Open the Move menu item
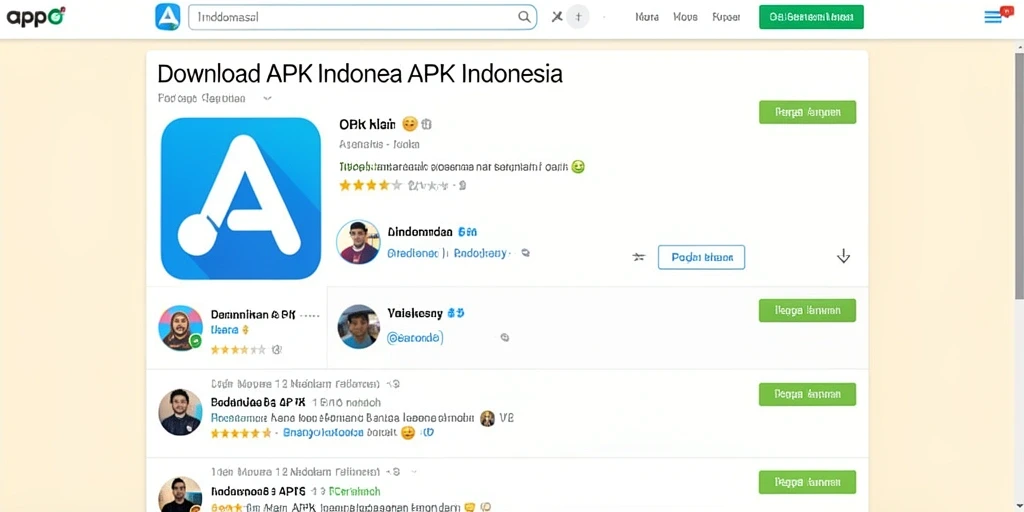 click(685, 18)
